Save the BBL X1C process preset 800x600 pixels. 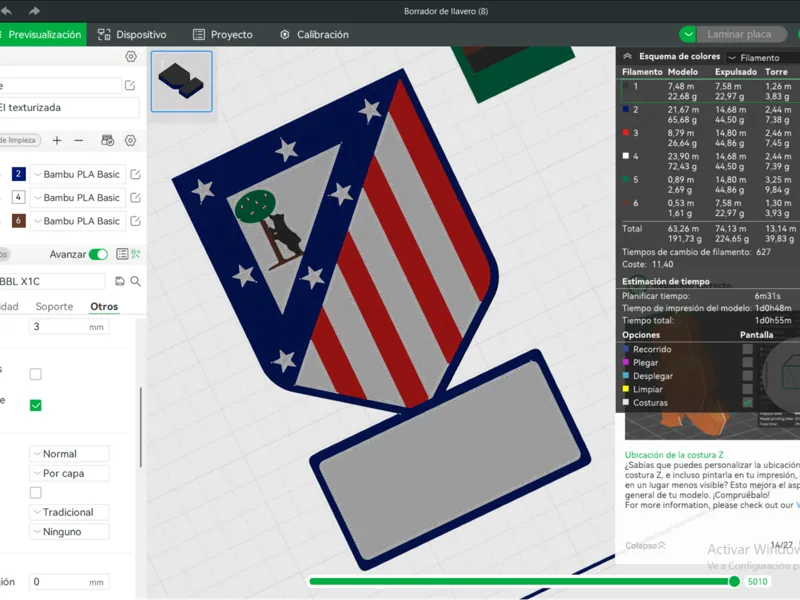coord(120,281)
